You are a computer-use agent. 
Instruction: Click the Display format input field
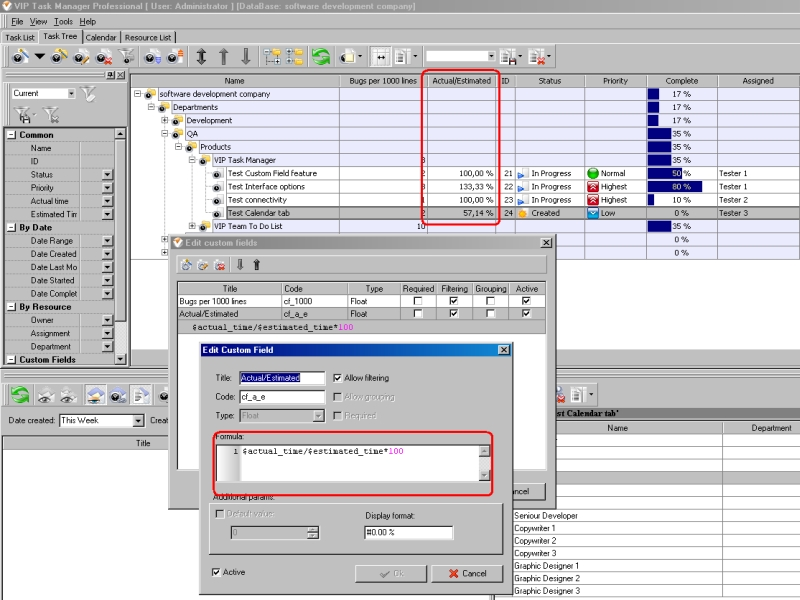408,532
